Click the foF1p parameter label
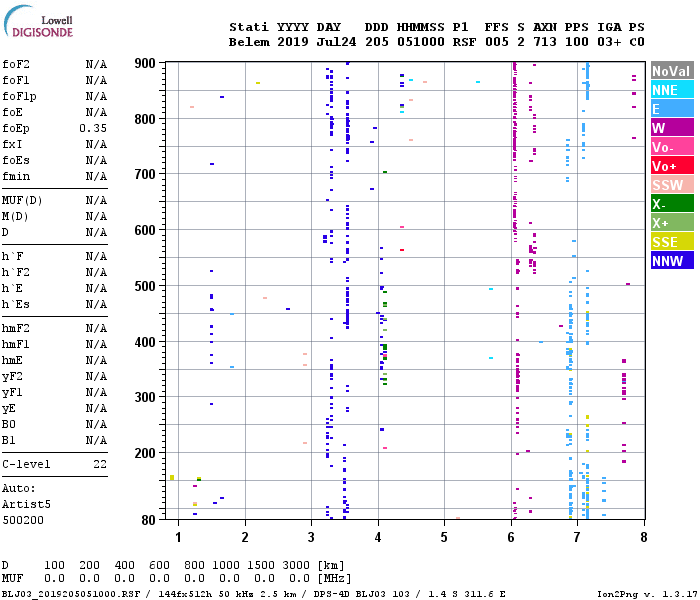700x600 pixels. [19, 96]
